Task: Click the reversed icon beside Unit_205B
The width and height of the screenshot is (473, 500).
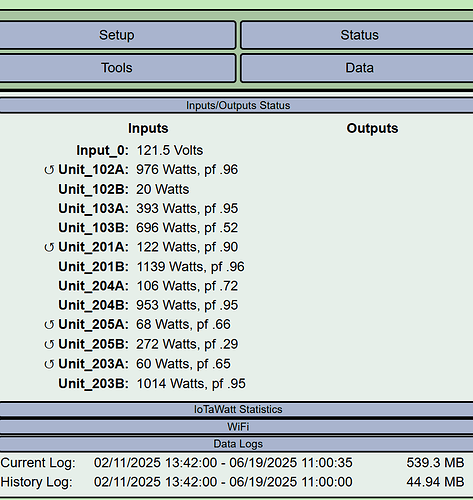Action: click(x=49, y=345)
